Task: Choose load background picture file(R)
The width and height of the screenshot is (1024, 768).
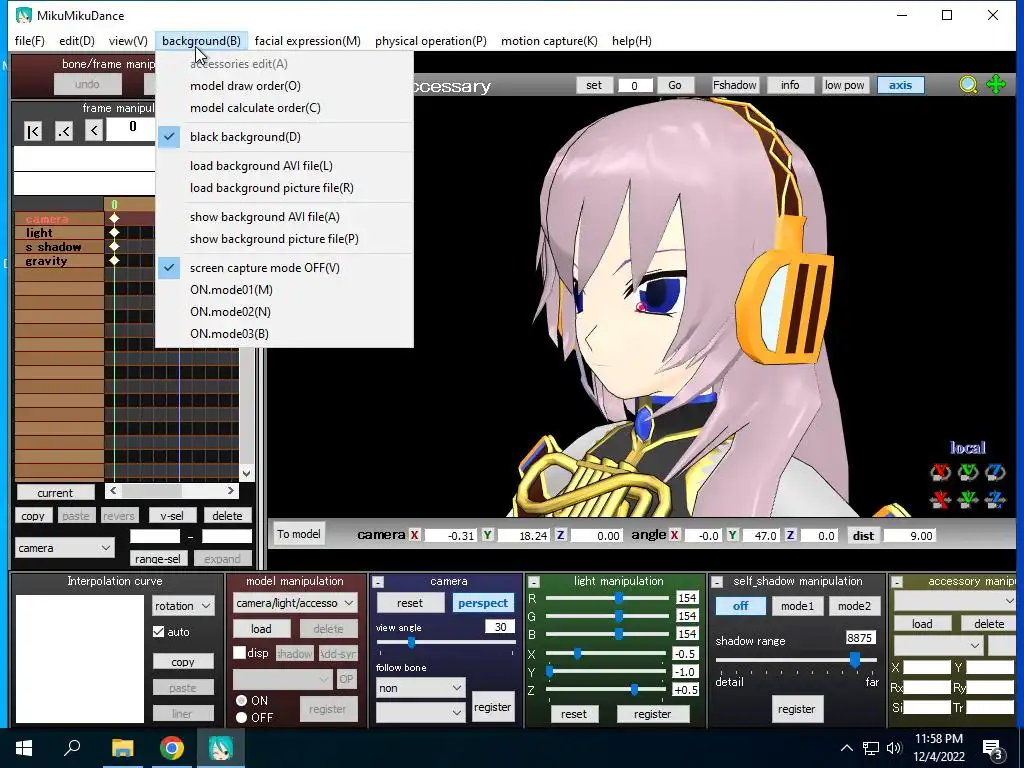Action: pyautogui.click(x=285, y=187)
